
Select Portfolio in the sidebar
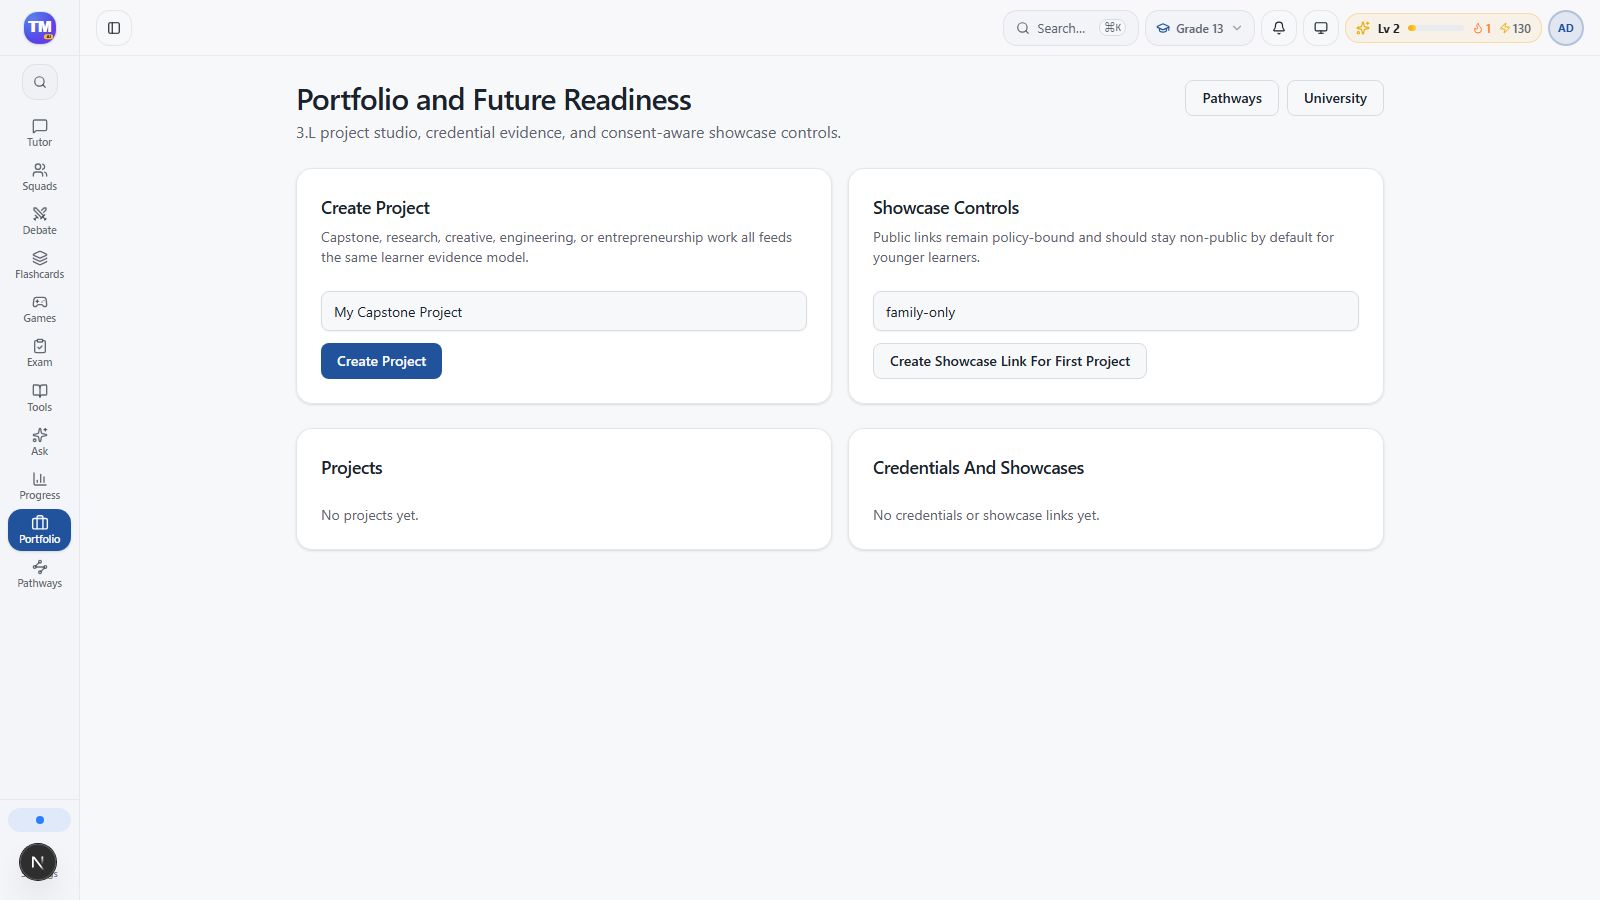(x=40, y=530)
